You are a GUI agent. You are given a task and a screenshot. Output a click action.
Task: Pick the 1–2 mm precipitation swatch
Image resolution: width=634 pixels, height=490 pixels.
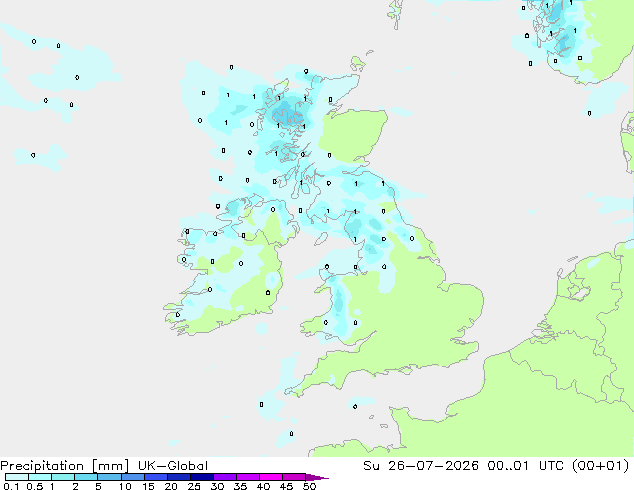click(63, 477)
